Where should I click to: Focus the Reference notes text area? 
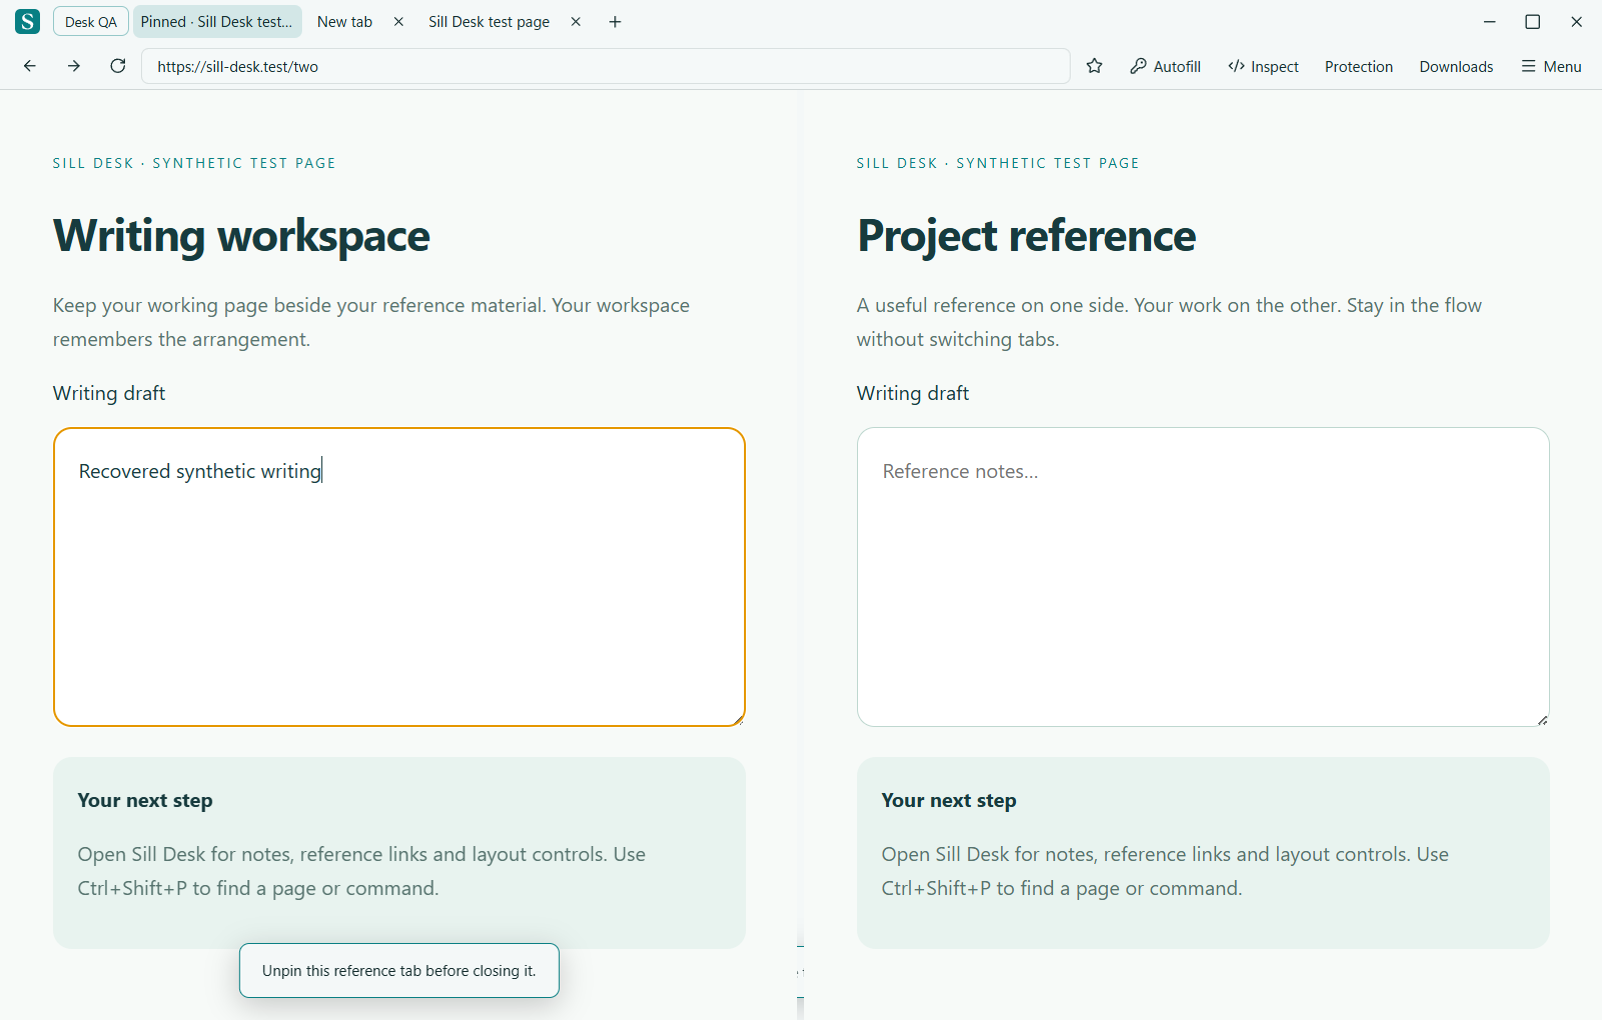click(x=1203, y=577)
